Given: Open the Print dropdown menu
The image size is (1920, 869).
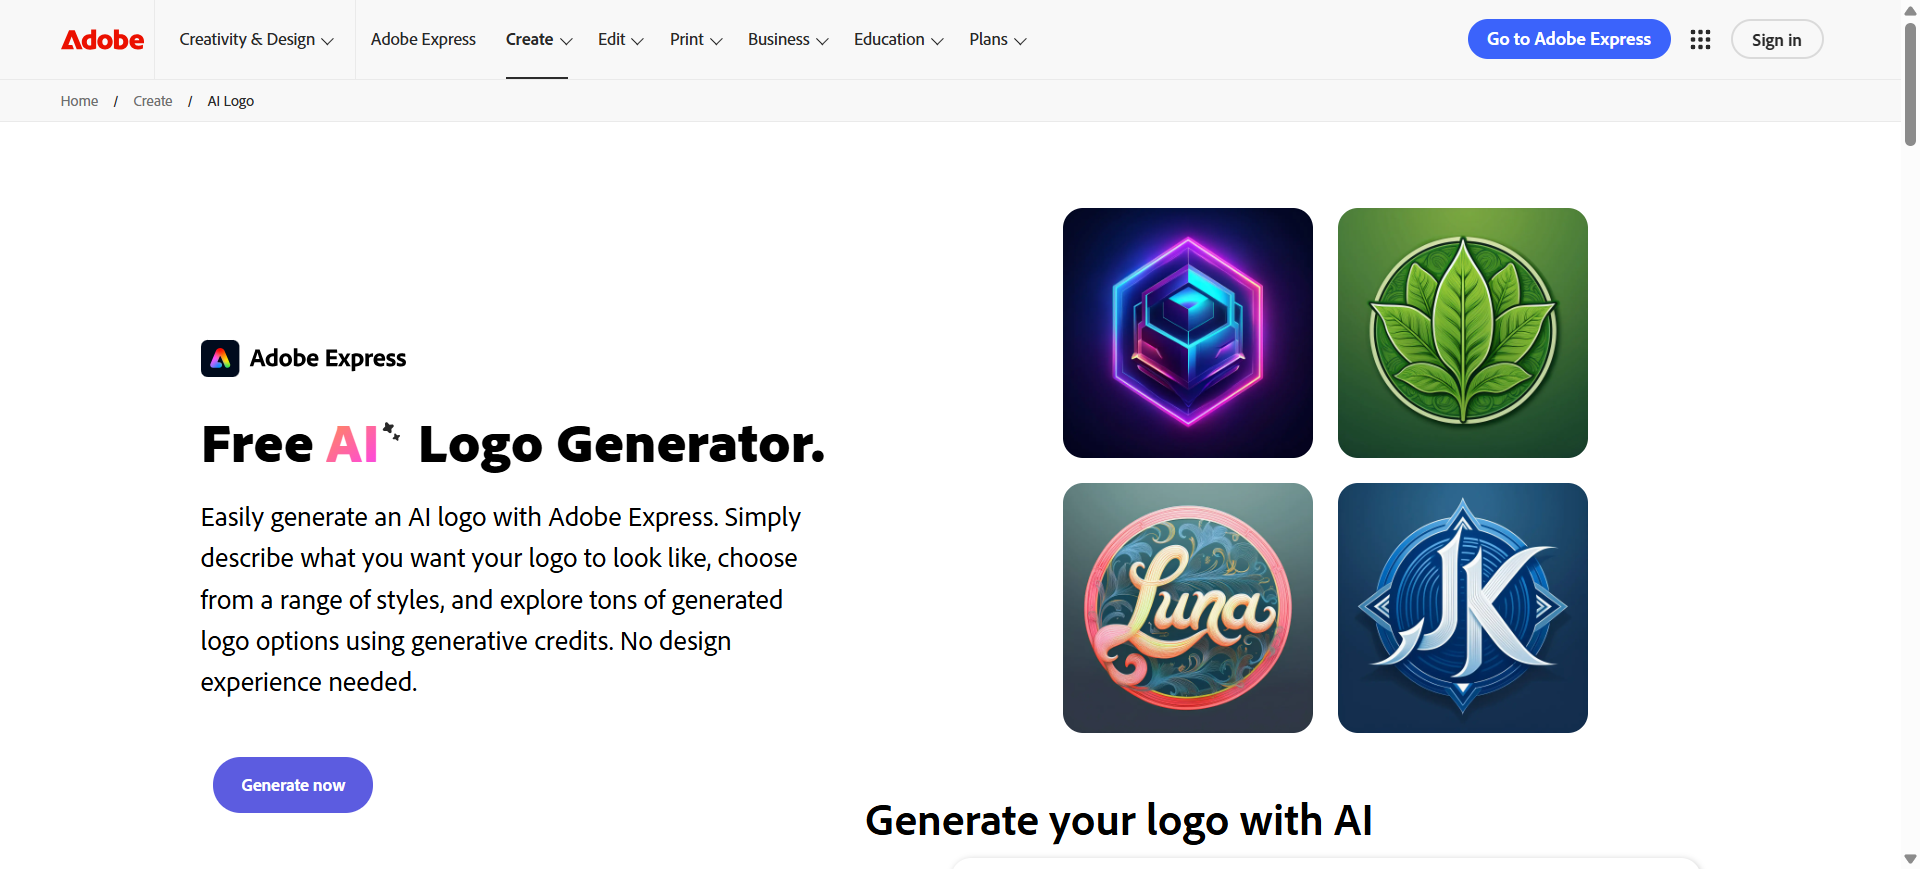Looking at the screenshot, I should 696,40.
